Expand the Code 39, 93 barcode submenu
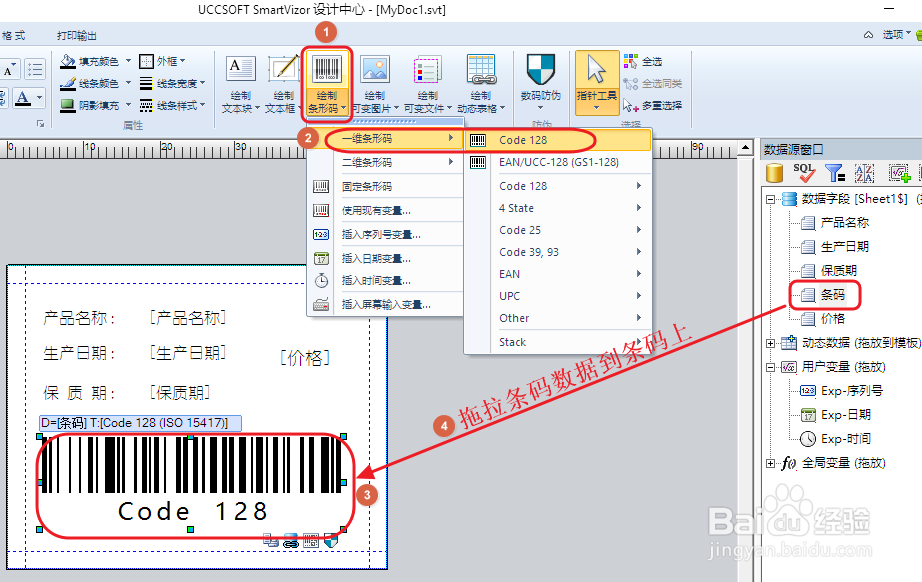 558,252
